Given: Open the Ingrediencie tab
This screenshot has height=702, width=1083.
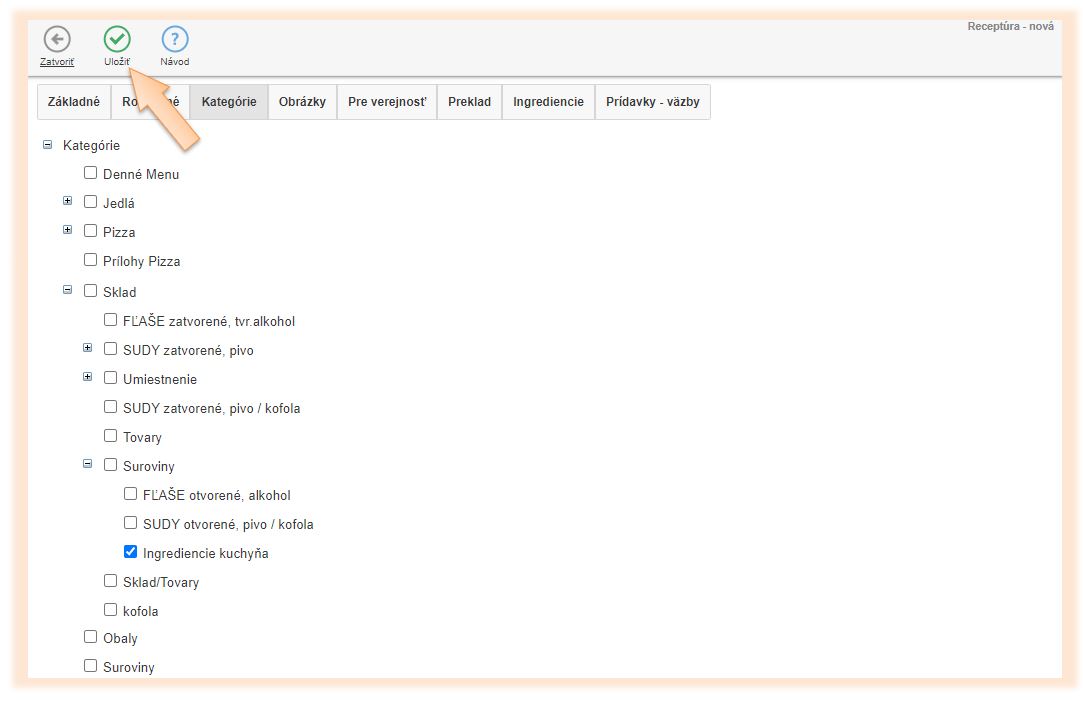Looking at the screenshot, I should click(548, 102).
